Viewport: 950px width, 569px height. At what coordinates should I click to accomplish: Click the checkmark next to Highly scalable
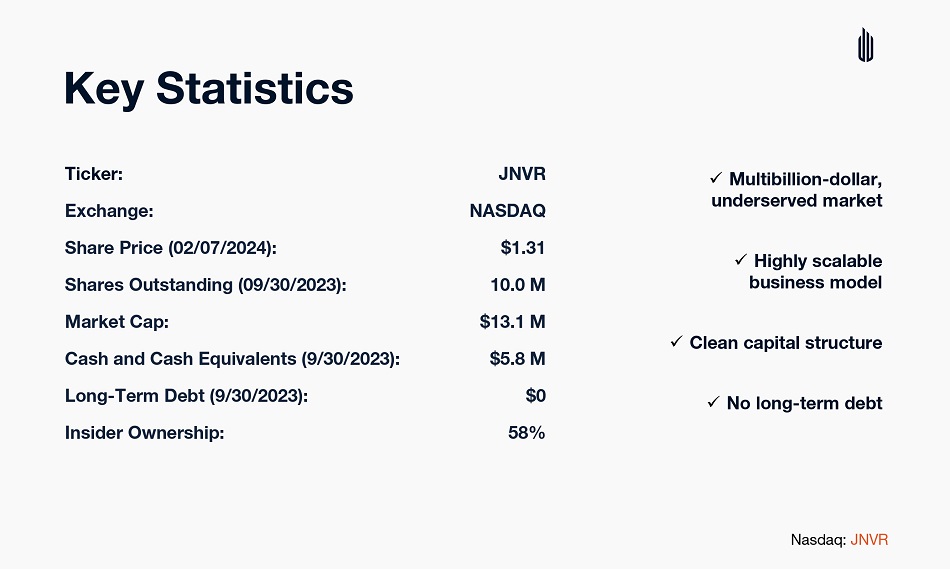(x=741, y=260)
